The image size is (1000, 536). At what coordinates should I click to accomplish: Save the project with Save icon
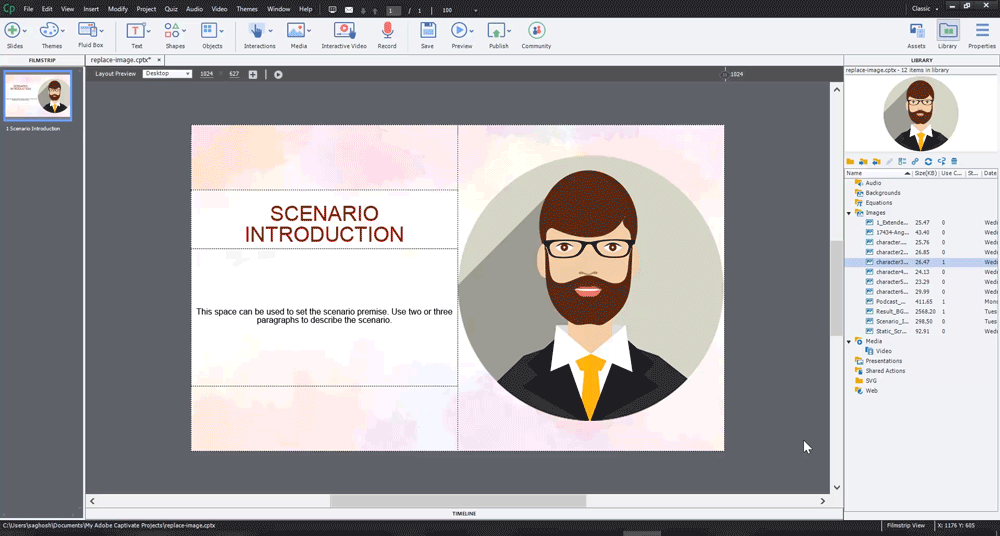point(427,30)
